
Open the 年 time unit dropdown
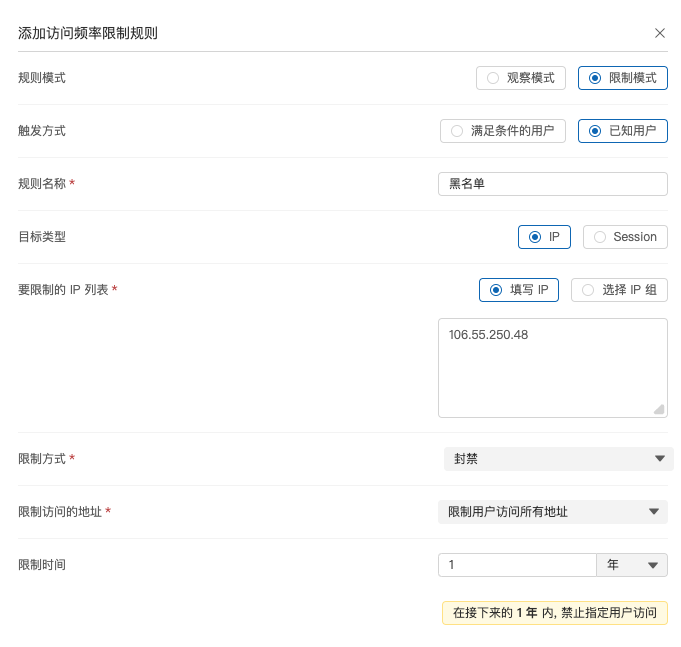click(632, 565)
